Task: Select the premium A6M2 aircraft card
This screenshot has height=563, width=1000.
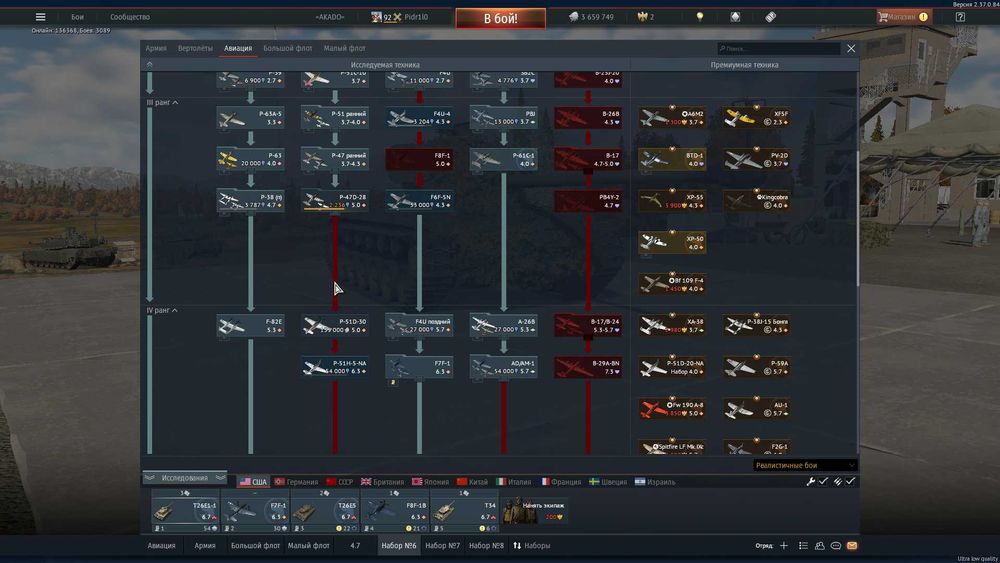Action: tap(672, 118)
